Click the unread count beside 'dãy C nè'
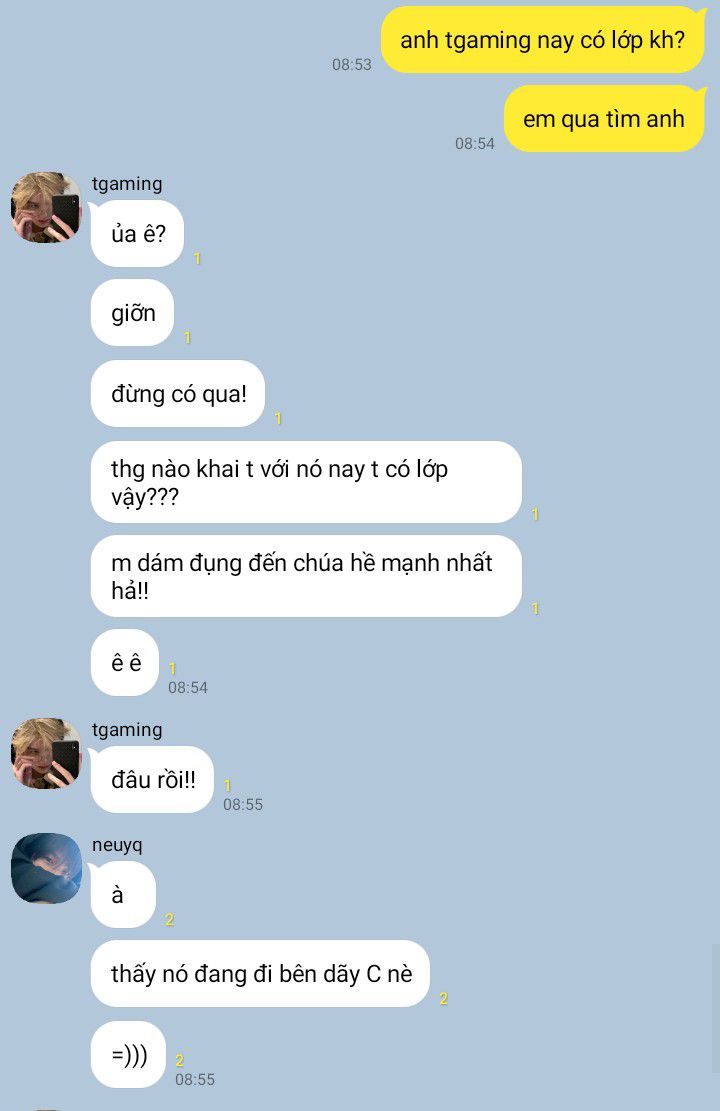Image resolution: width=720 pixels, height=1111 pixels. (444, 998)
